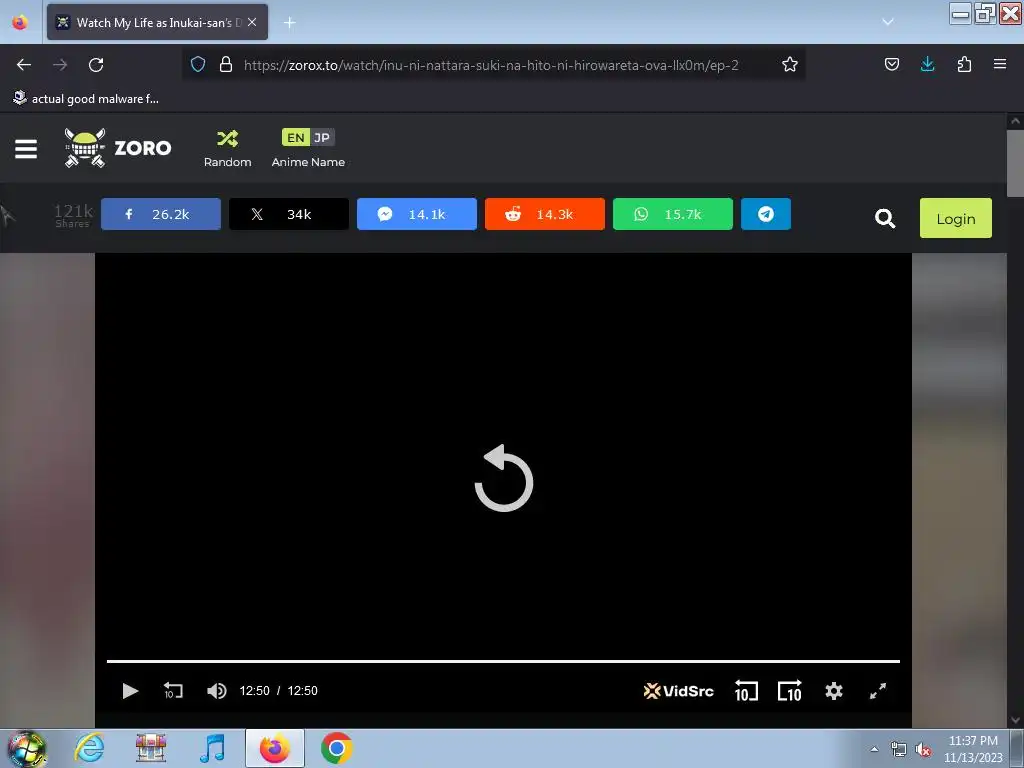
Task: Share via Messenger 14.1k button
Action: 417,214
